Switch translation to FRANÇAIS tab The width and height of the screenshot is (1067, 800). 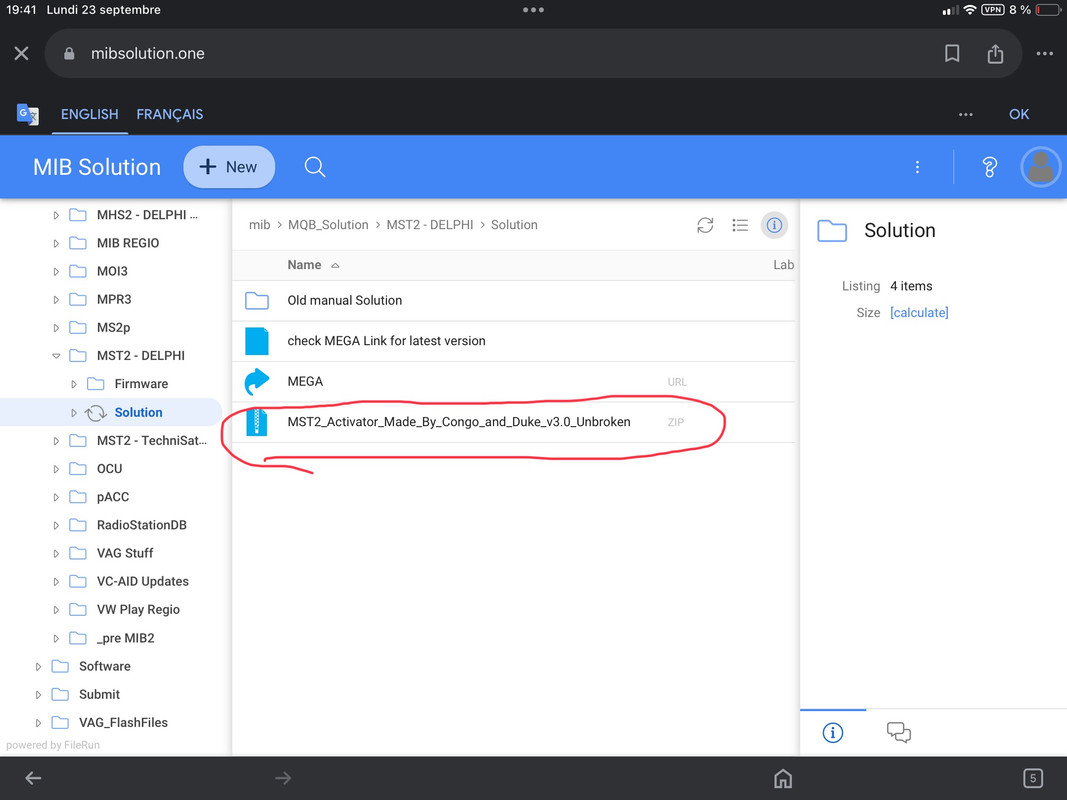click(169, 114)
